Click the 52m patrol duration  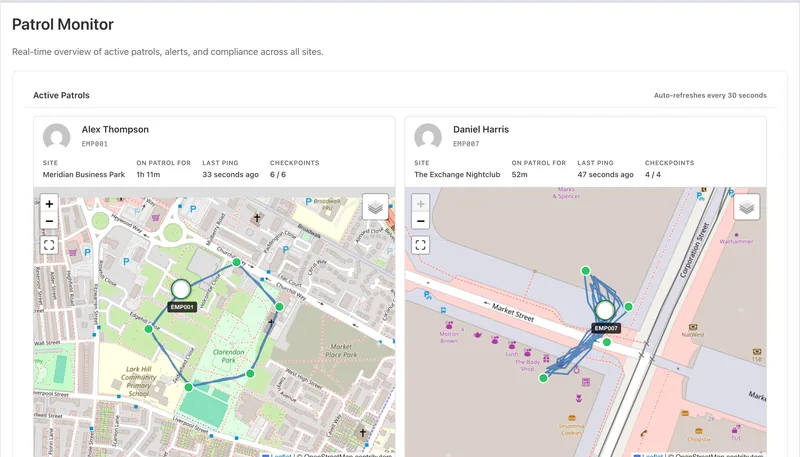click(519, 174)
